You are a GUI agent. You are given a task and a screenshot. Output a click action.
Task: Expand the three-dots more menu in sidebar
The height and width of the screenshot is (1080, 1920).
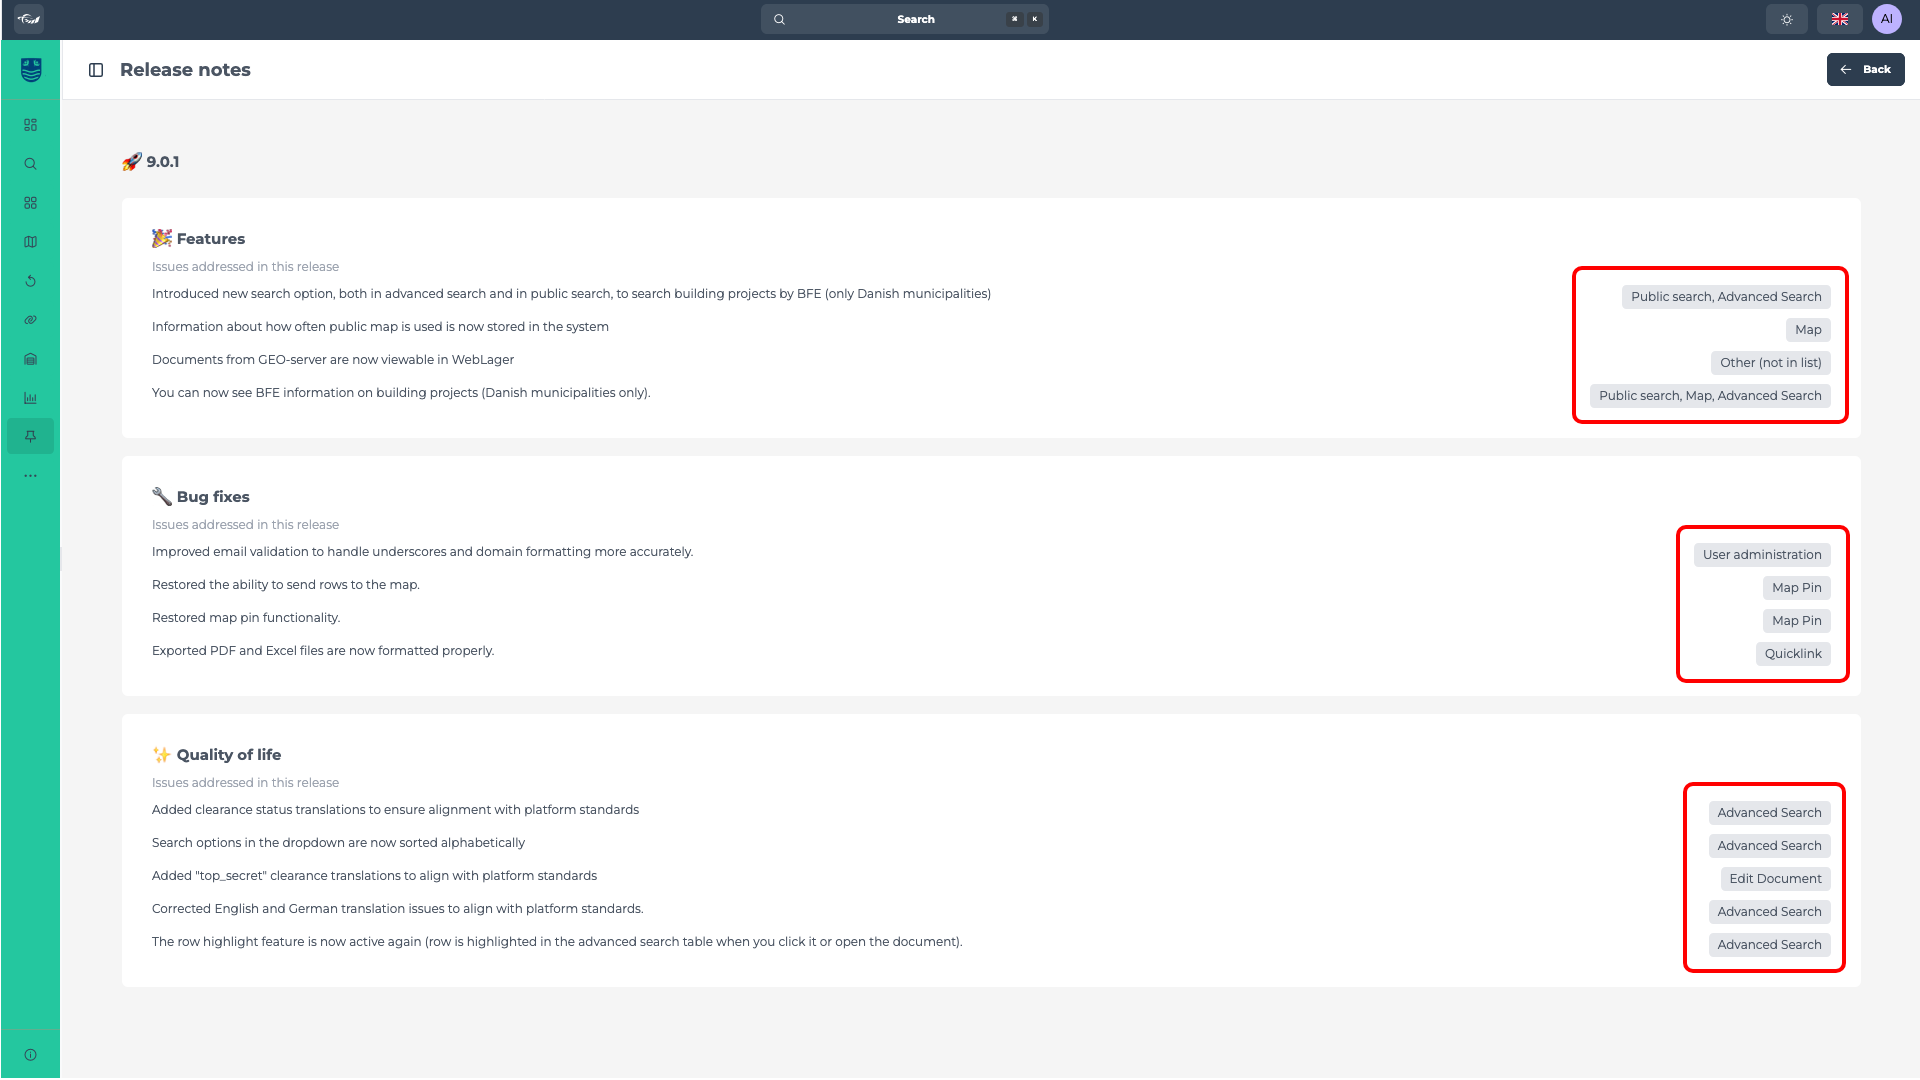click(x=30, y=476)
